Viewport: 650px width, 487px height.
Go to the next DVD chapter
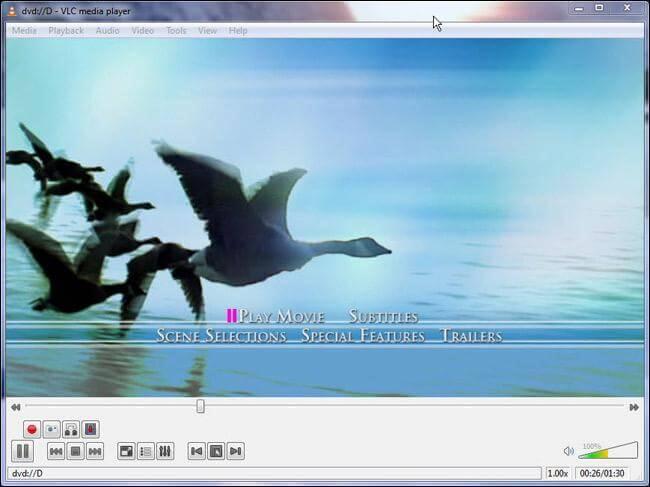tap(235, 451)
